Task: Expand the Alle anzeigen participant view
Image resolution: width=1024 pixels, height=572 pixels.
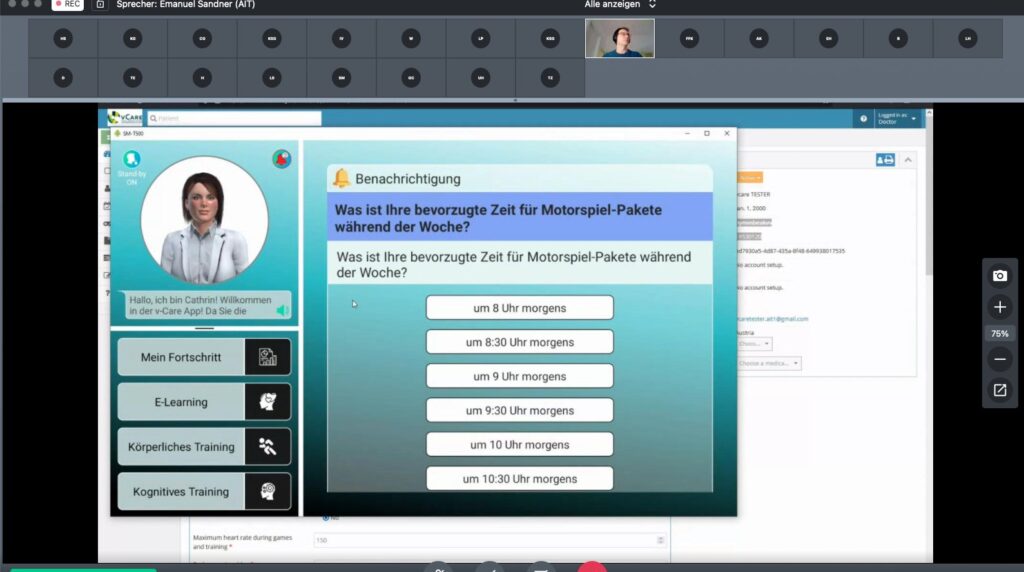Action: (x=620, y=4)
